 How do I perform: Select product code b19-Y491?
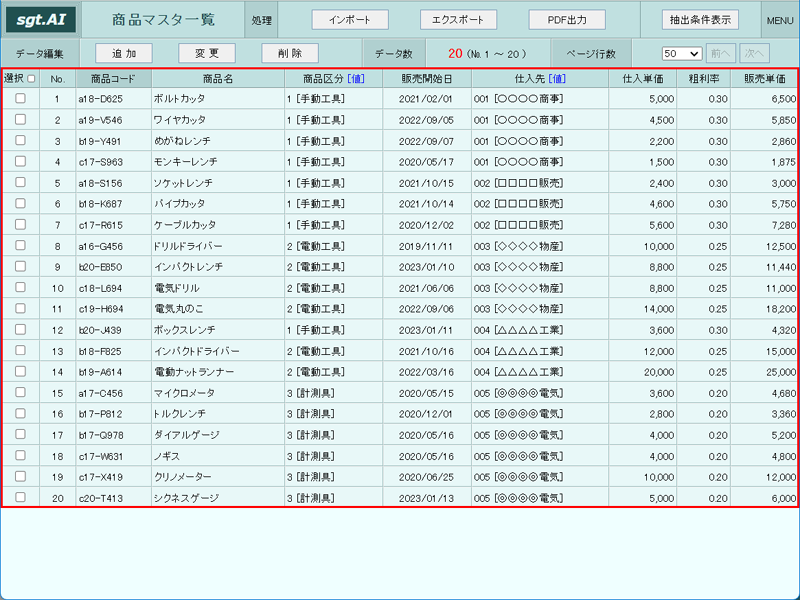point(100,141)
